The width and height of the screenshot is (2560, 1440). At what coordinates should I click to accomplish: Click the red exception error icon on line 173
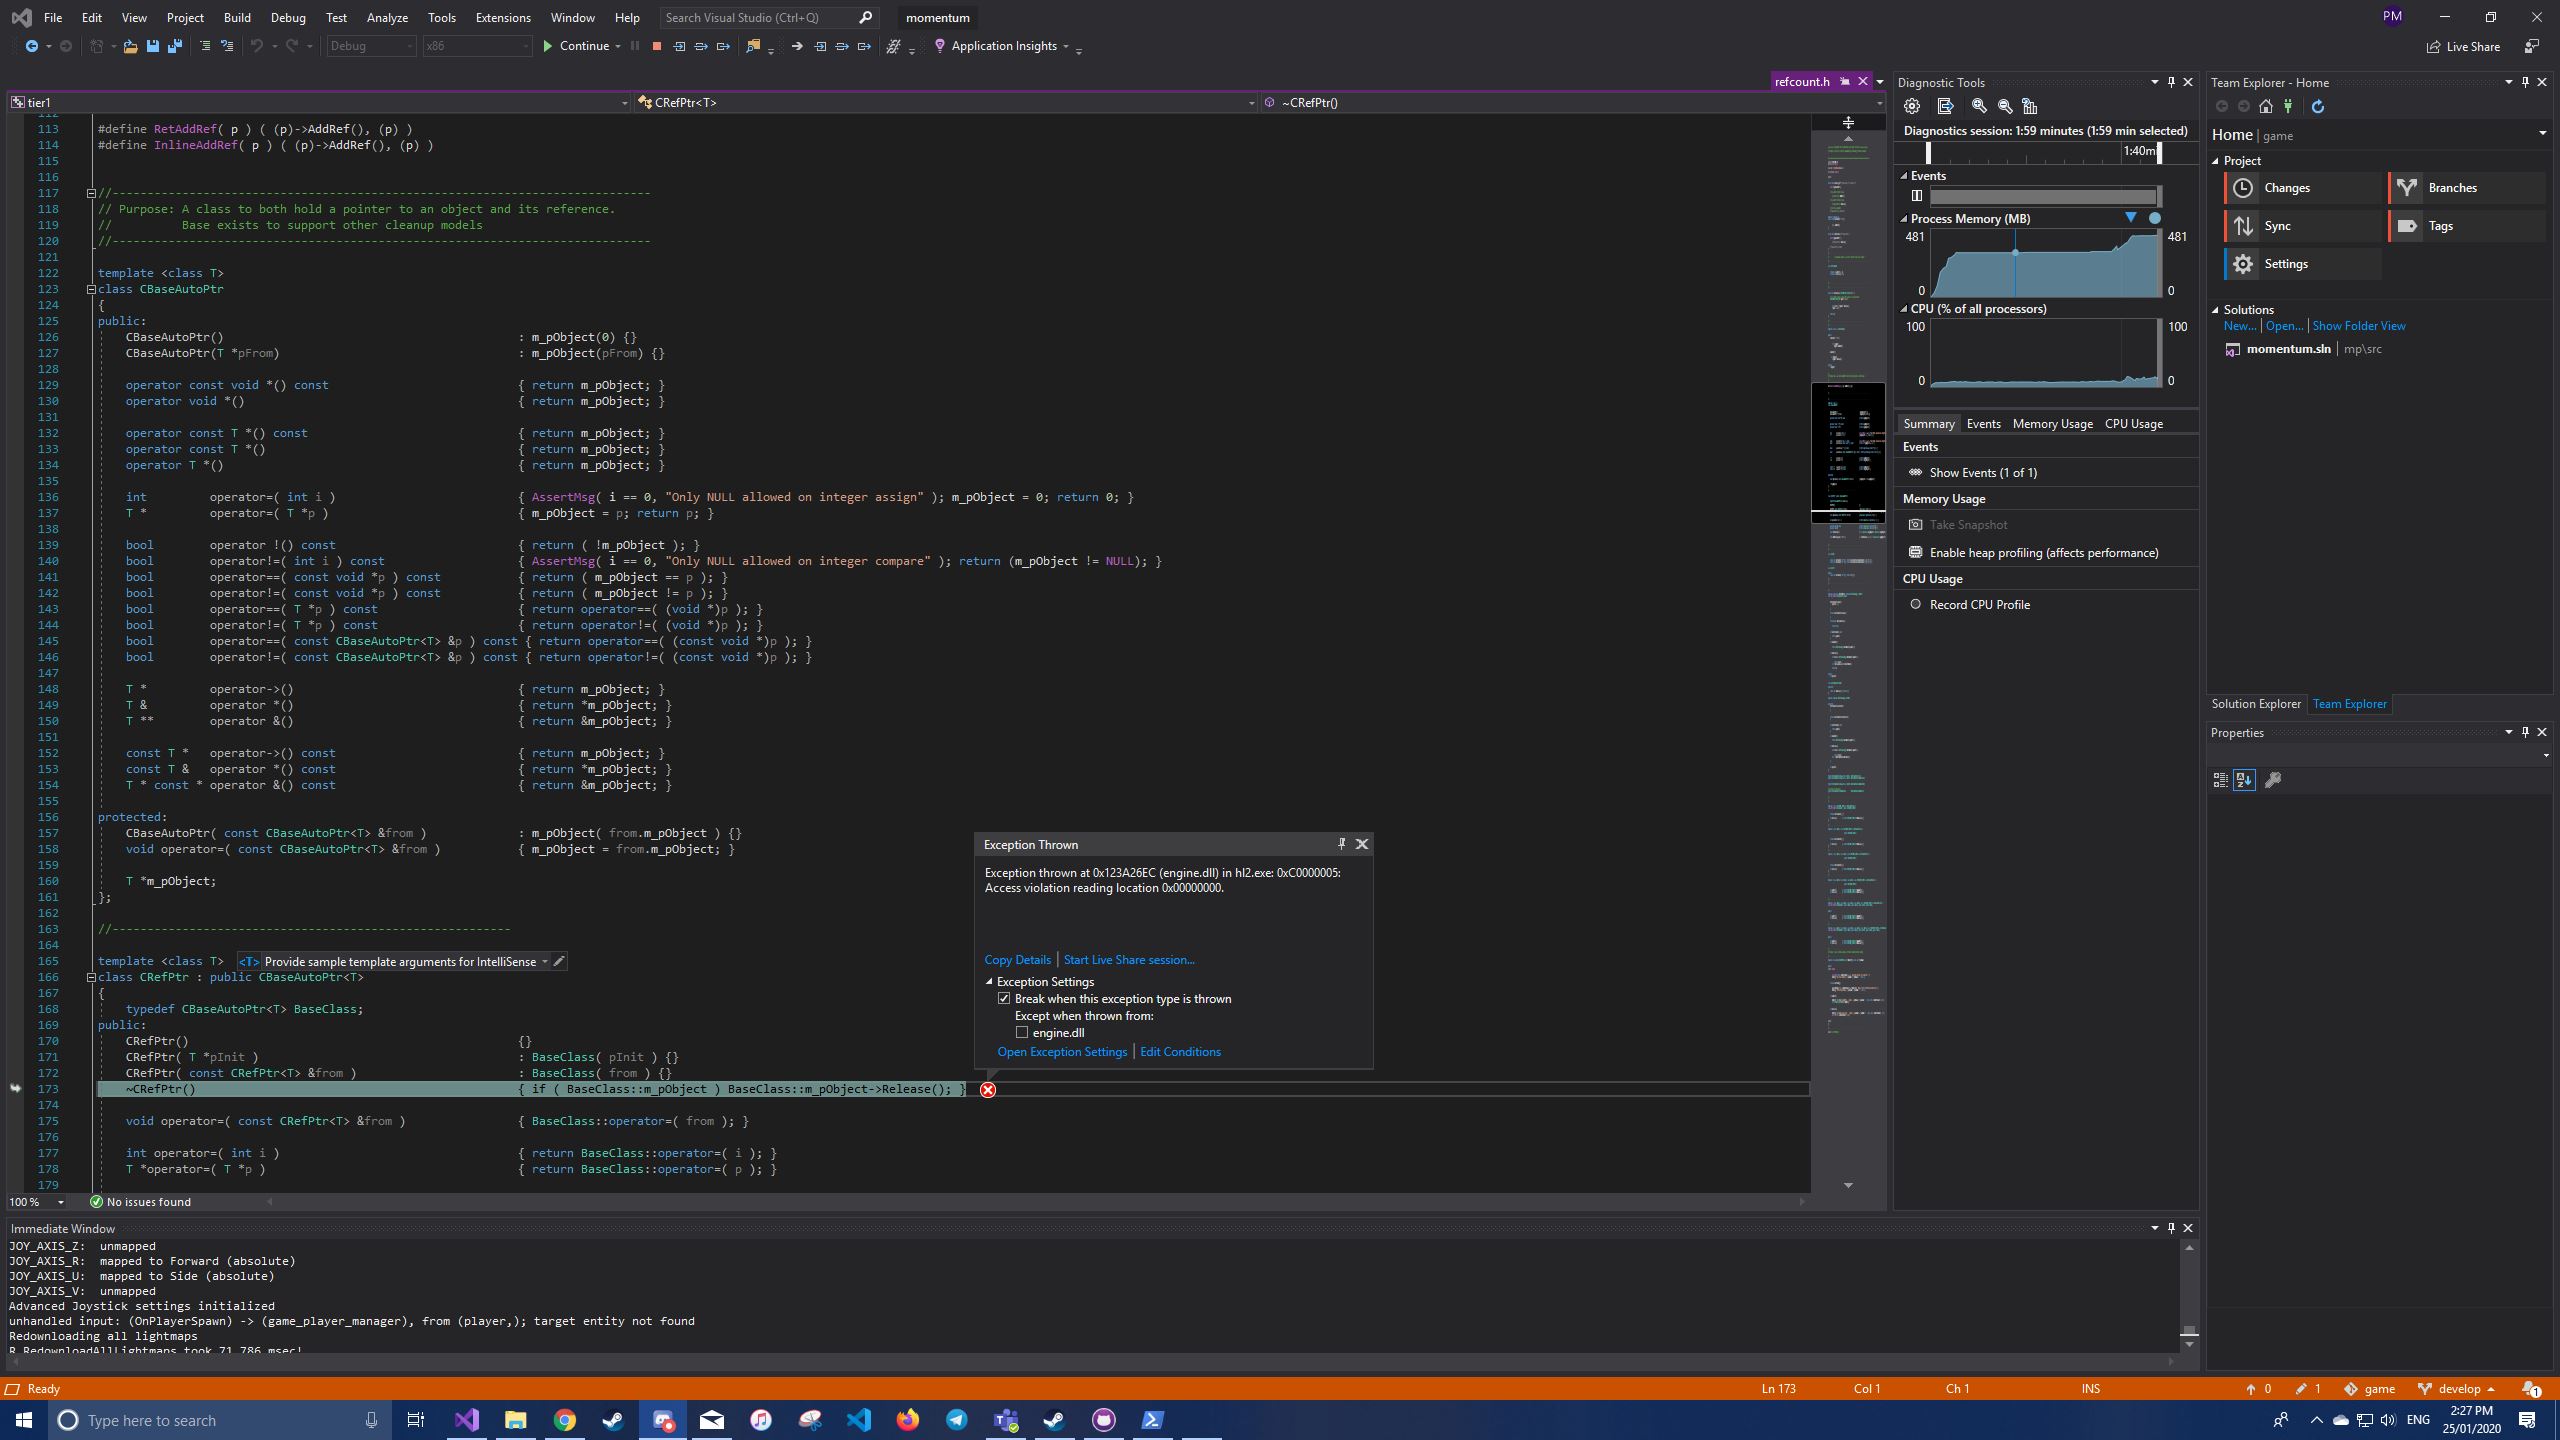[x=988, y=1090]
